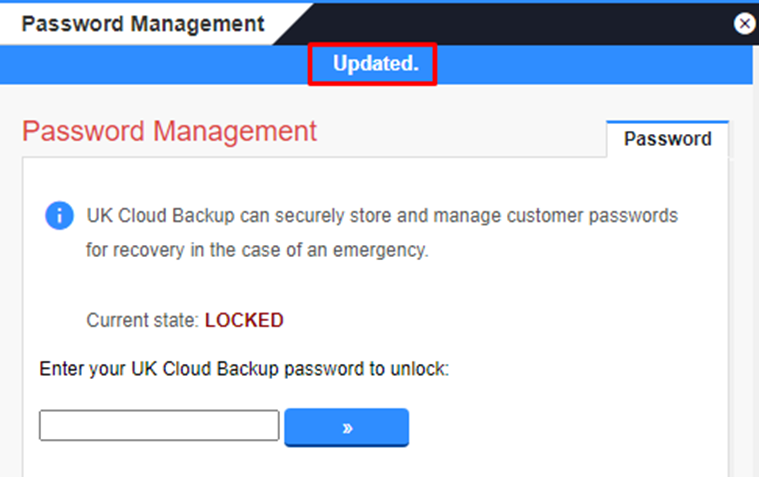The width and height of the screenshot is (759, 477).
Task: Select the Password tab
Action: point(668,139)
